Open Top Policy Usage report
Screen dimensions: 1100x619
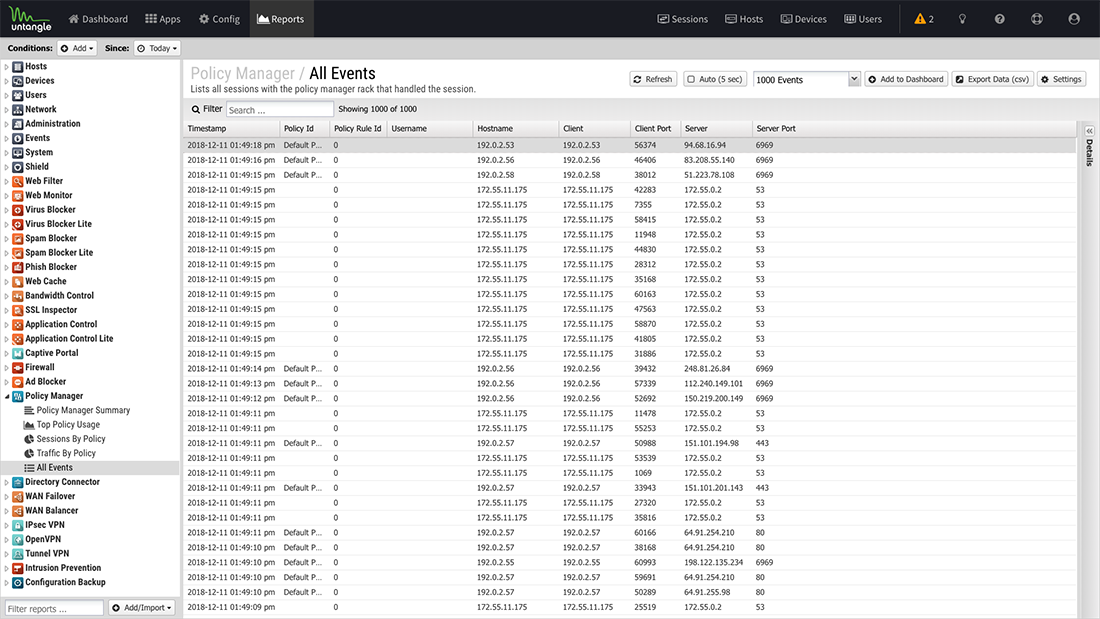(x=68, y=425)
